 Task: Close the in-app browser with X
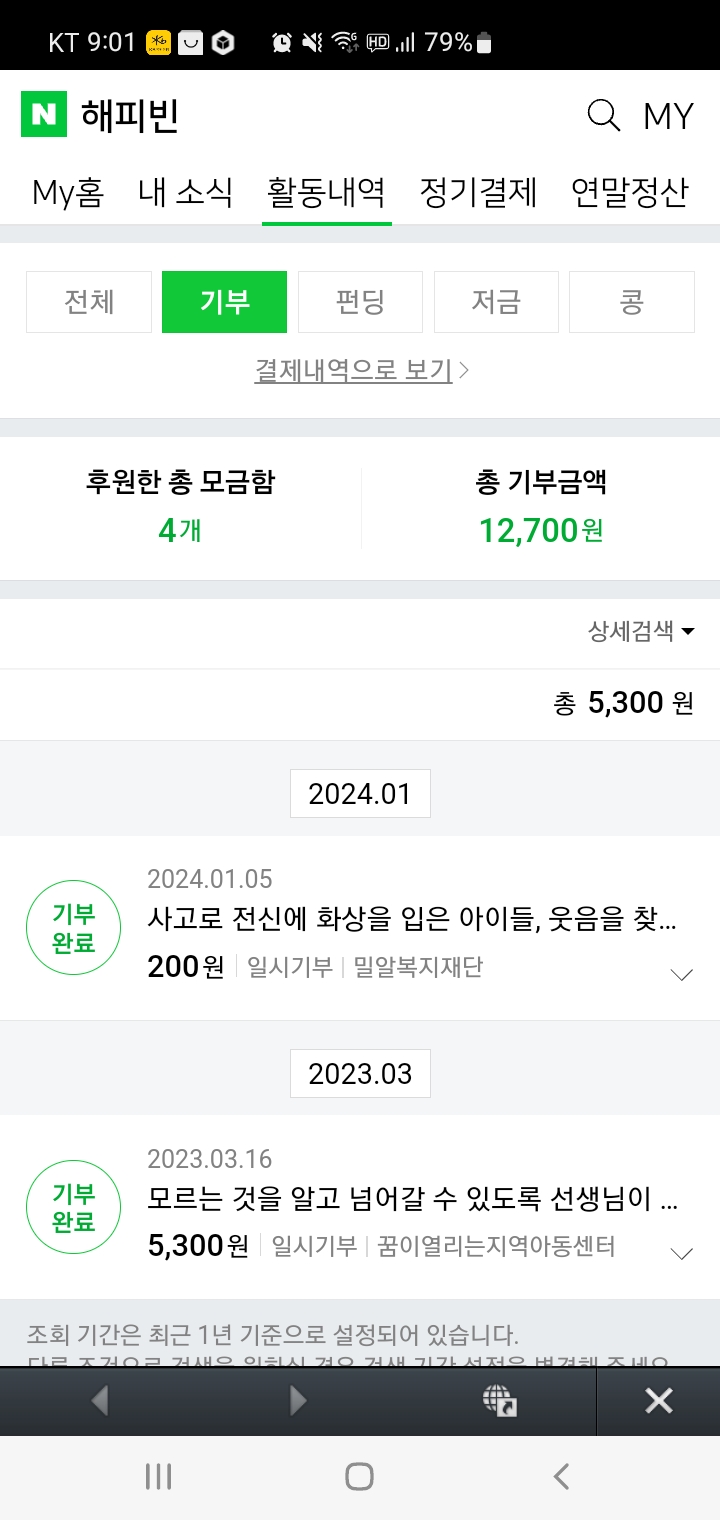(659, 1401)
